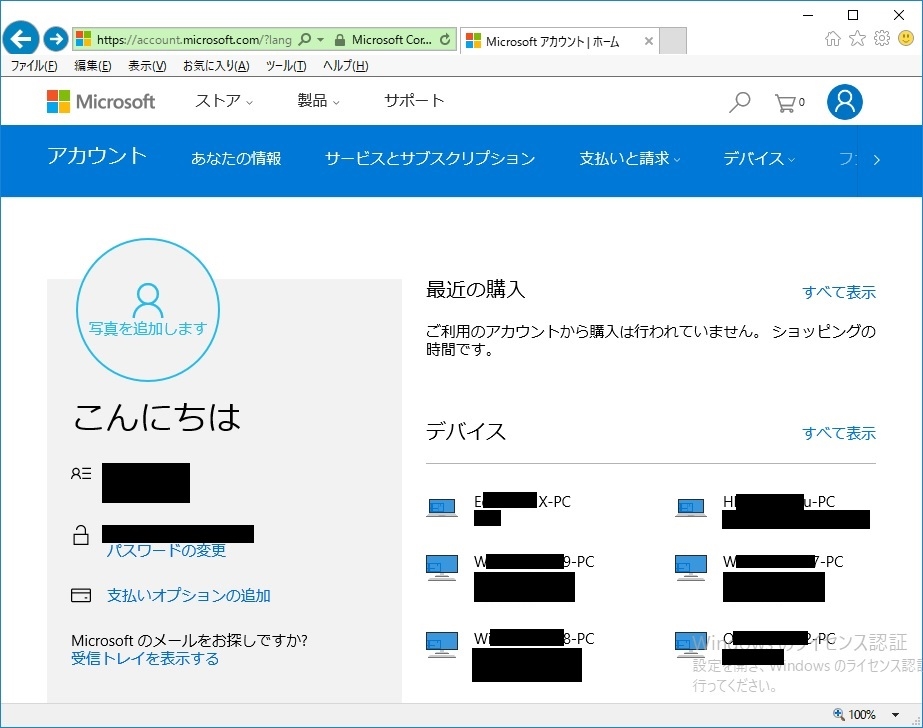Expand the 製品 dropdown
The width and height of the screenshot is (923, 728).
(x=318, y=101)
